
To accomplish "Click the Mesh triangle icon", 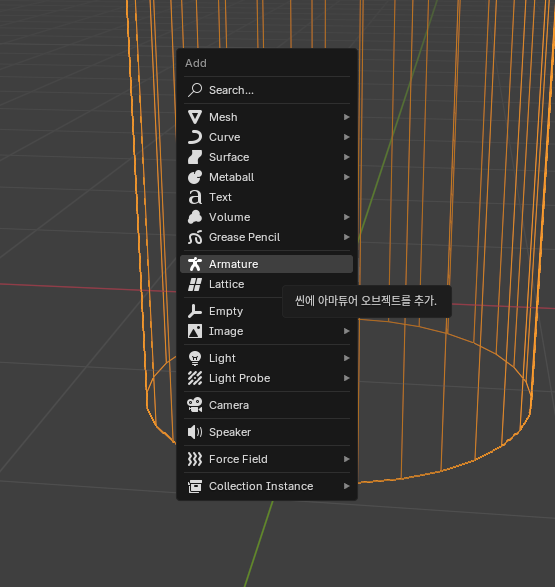I will [195, 117].
